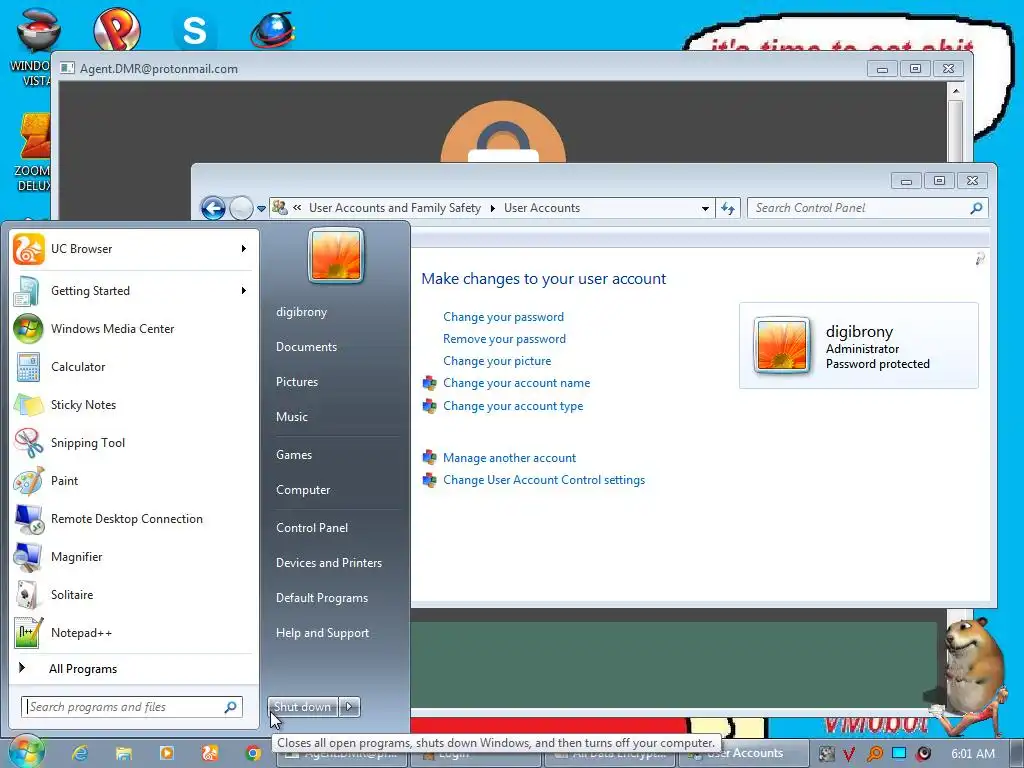Click search magnifier icon in Control Panel
Screen dimensions: 1024x768
click(976, 208)
